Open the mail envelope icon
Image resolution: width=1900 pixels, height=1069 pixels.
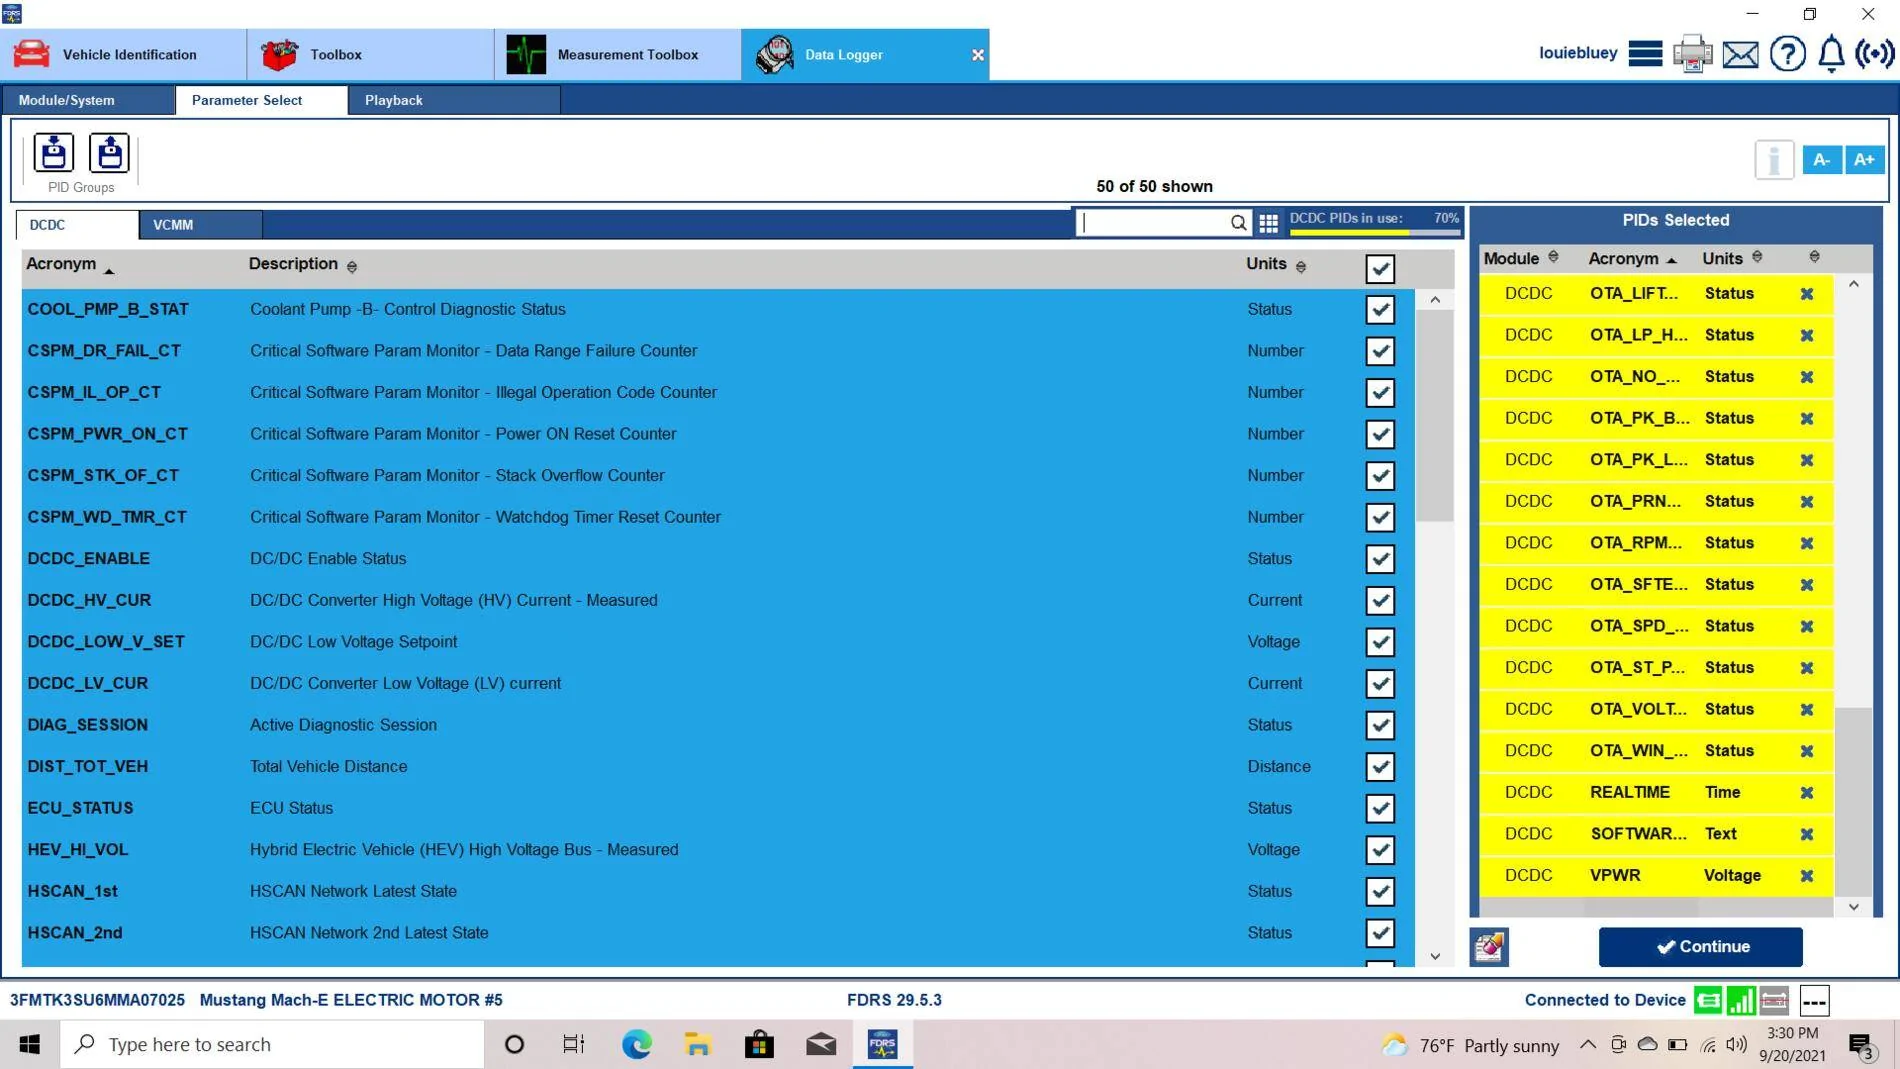[x=1740, y=54]
